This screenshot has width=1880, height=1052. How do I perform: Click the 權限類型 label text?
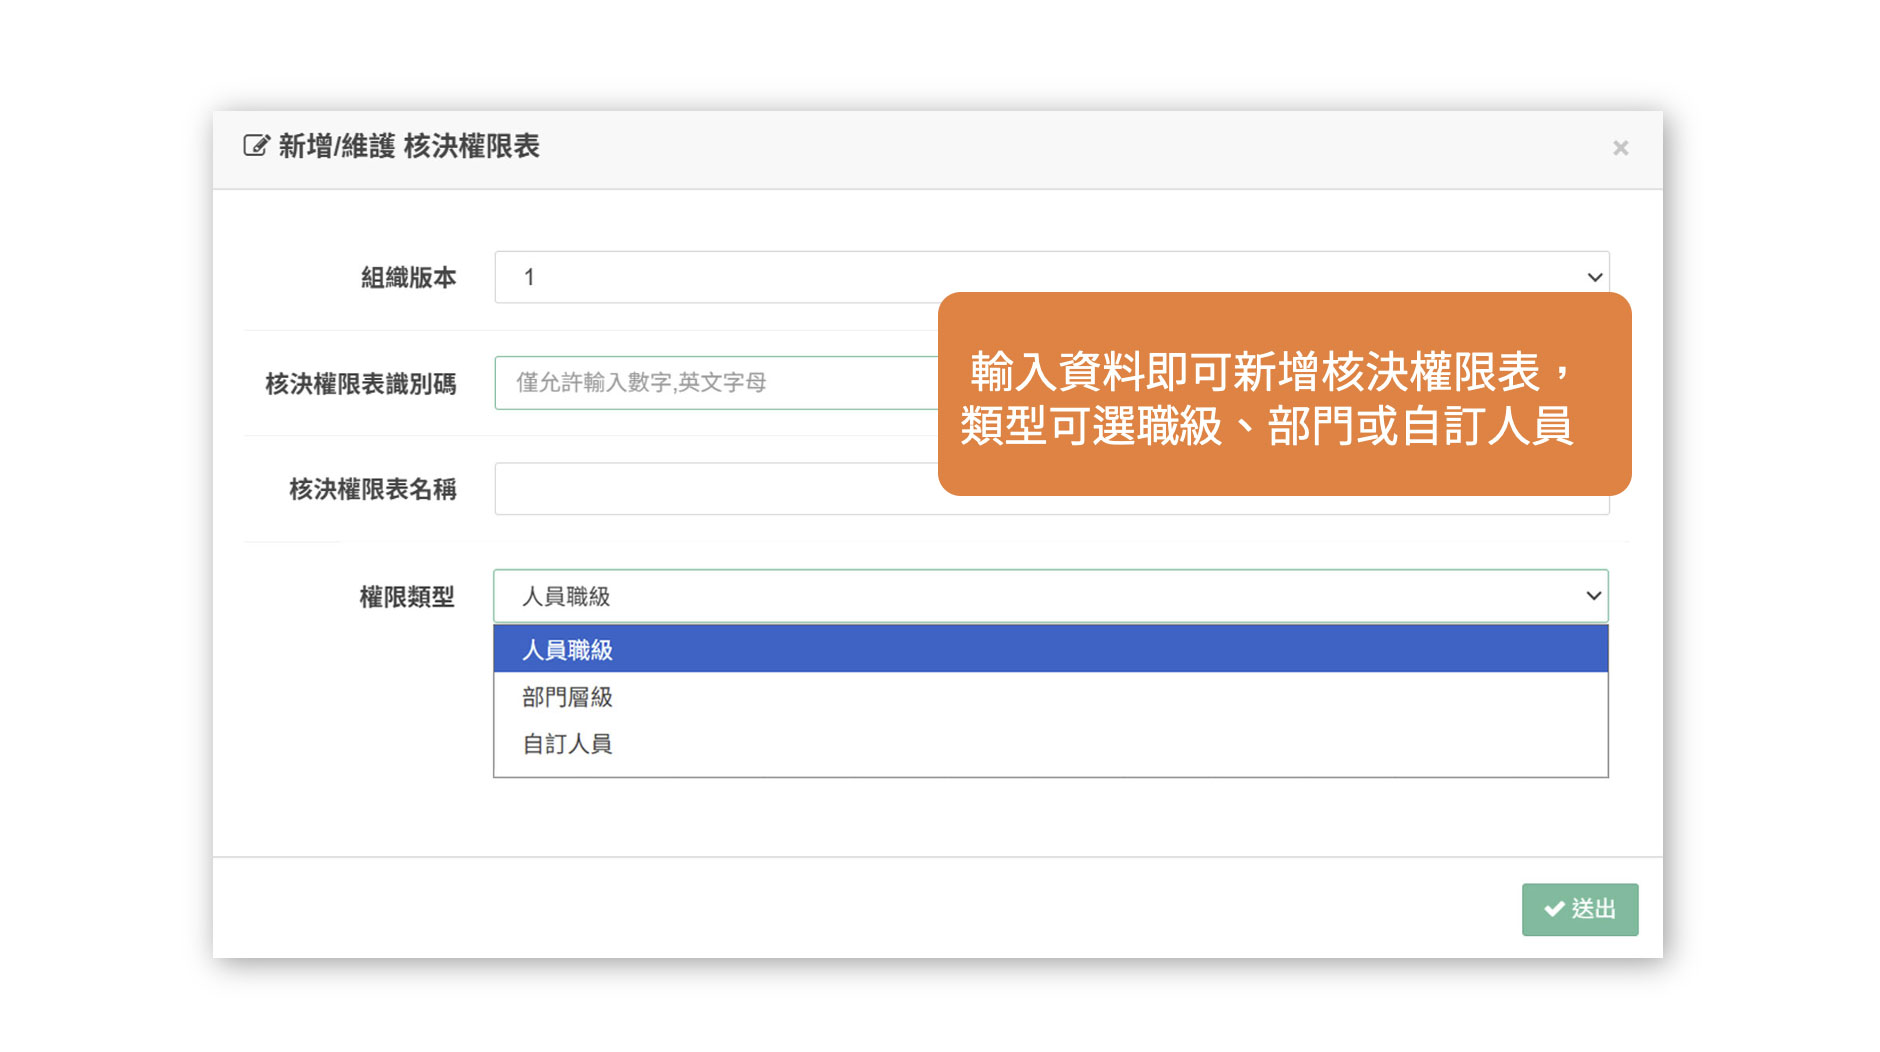[x=406, y=597]
